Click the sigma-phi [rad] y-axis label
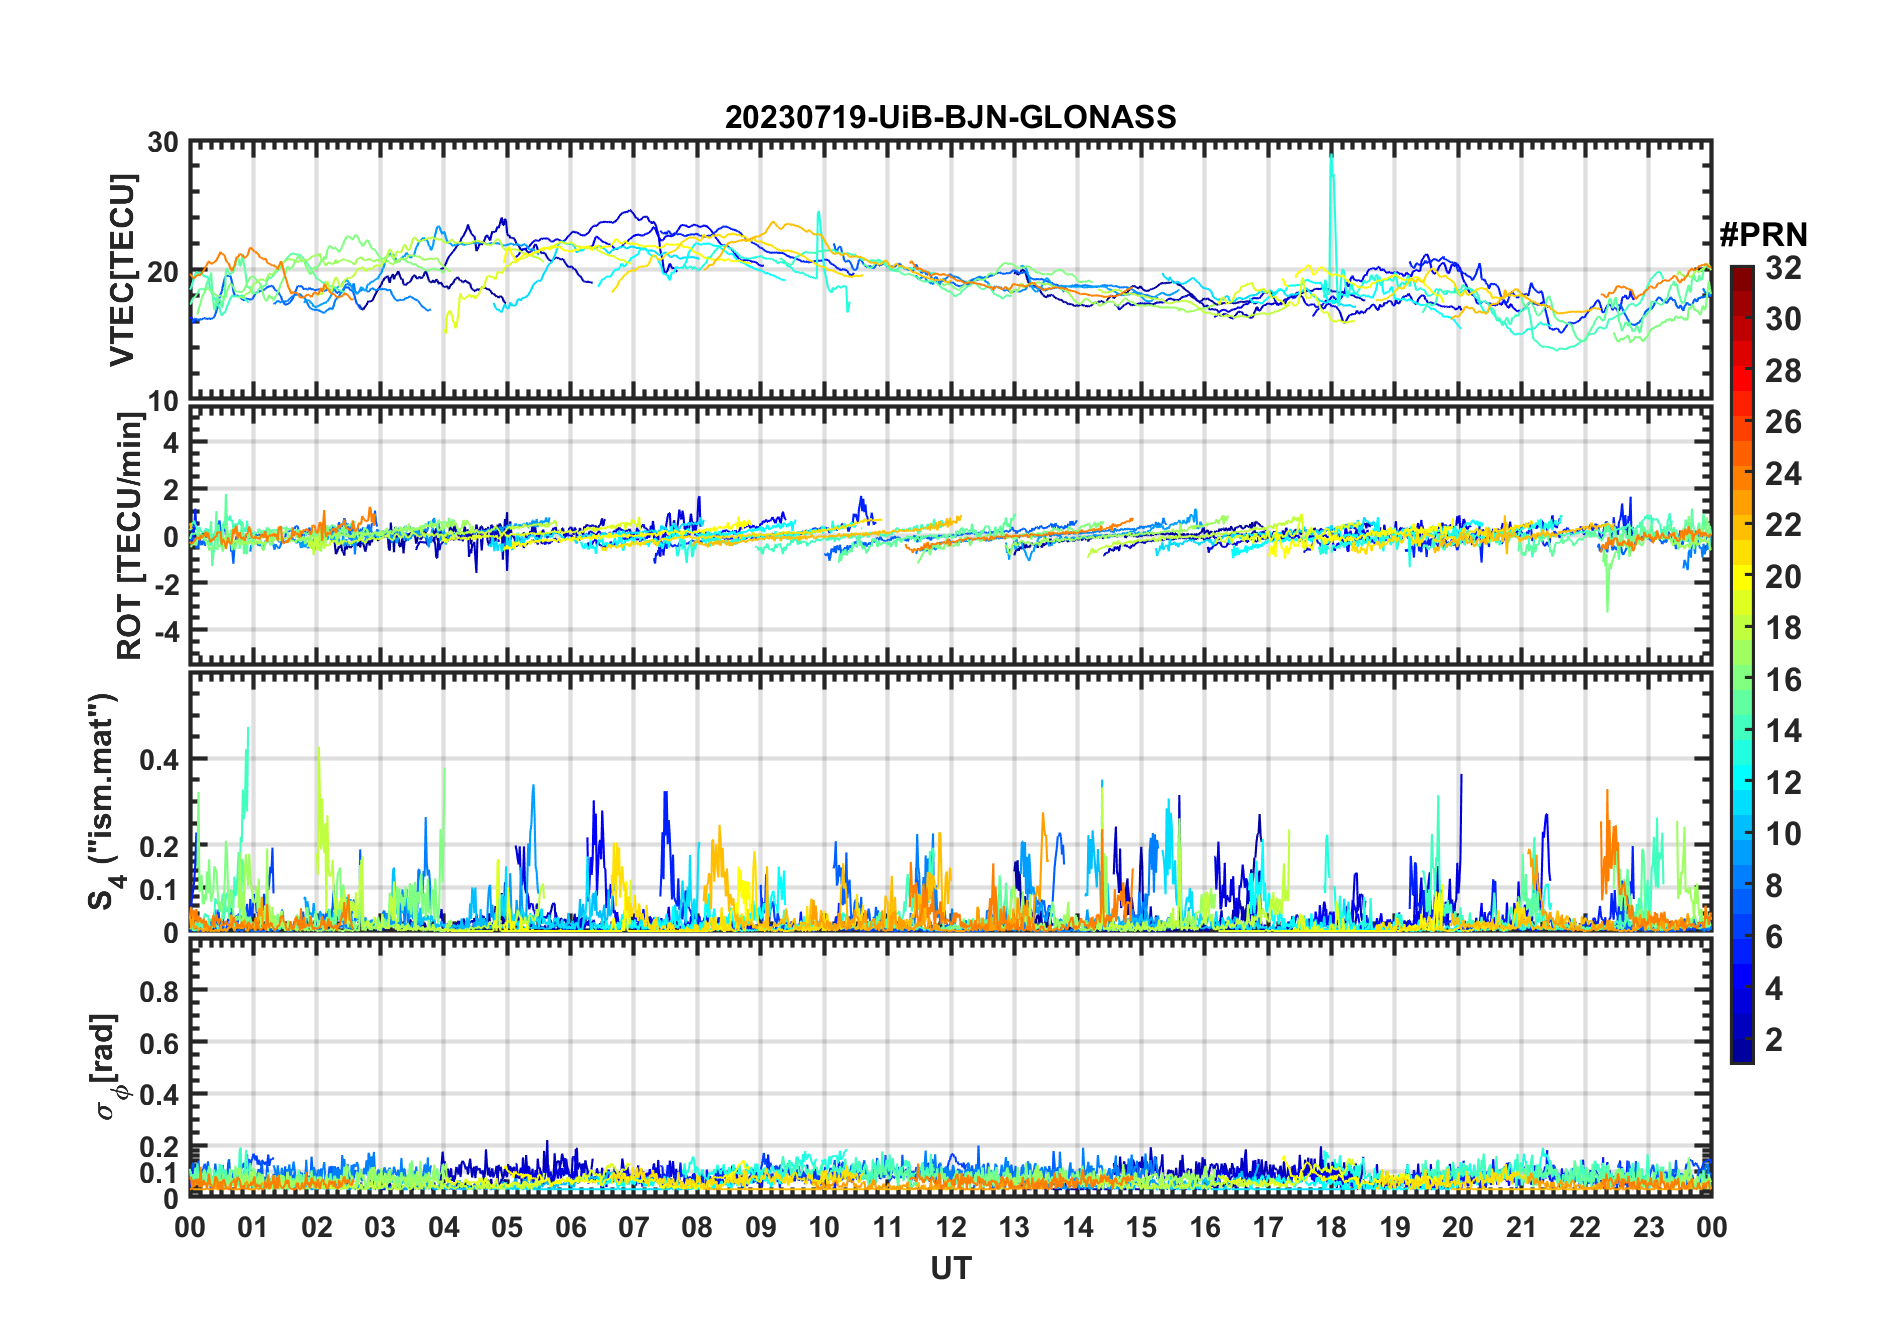 [x=107, y=1066]
